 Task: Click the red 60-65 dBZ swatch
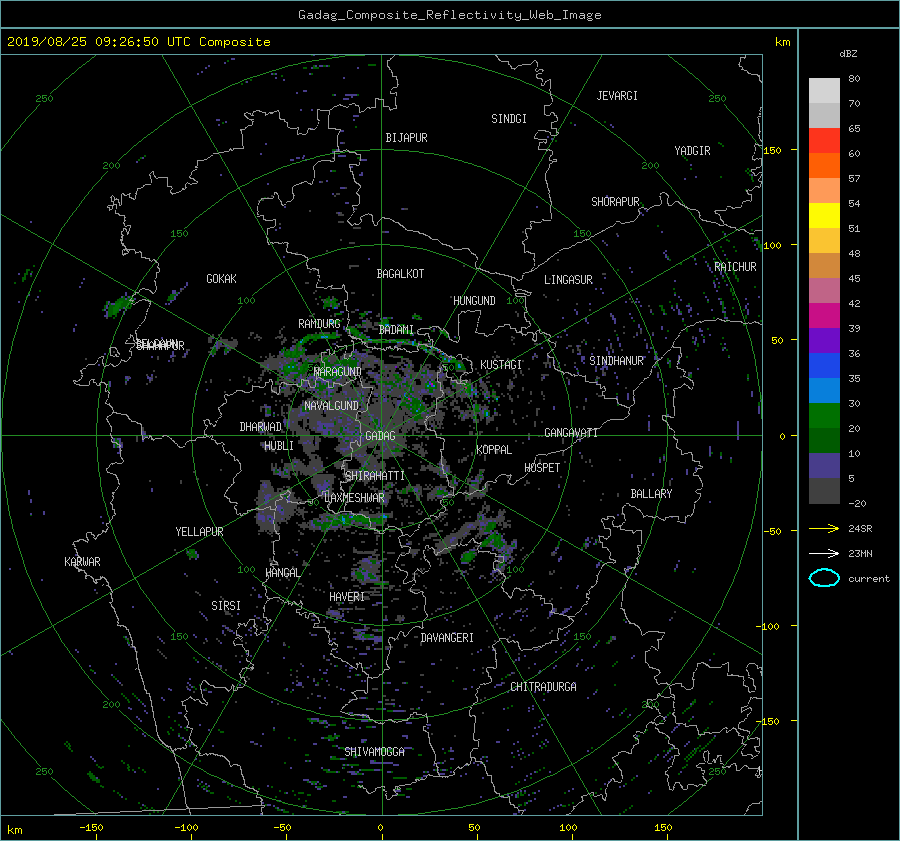824,141
